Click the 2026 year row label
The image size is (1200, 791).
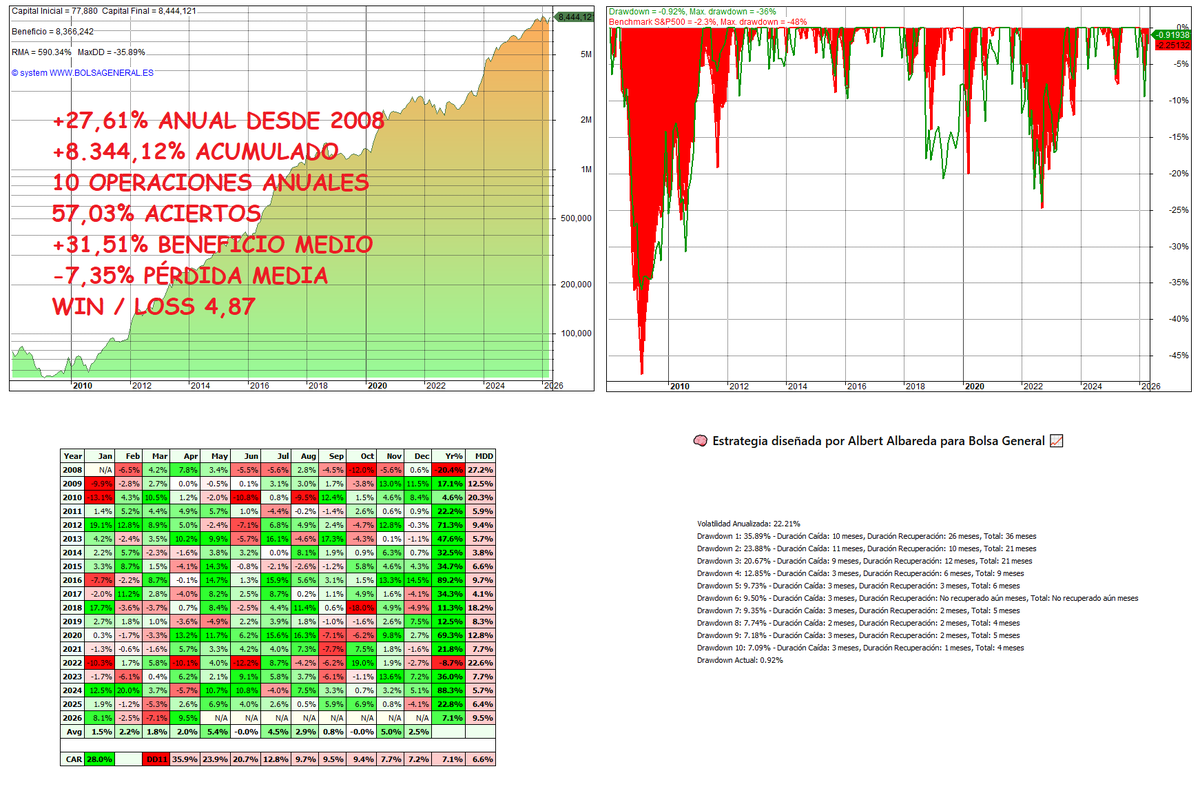(72, 718)
